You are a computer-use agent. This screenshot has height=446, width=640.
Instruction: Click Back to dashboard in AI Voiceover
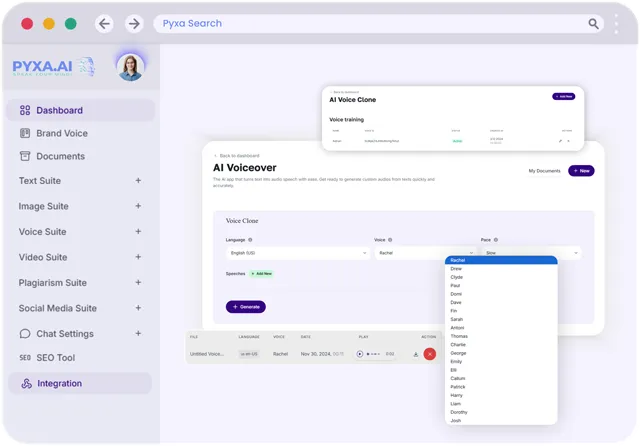point(237,156)
